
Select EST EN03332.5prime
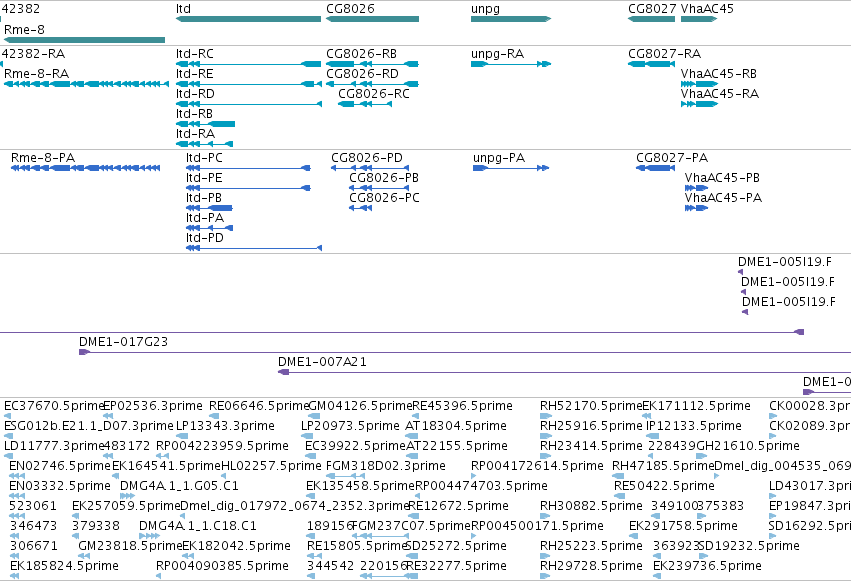coord(17,496)
